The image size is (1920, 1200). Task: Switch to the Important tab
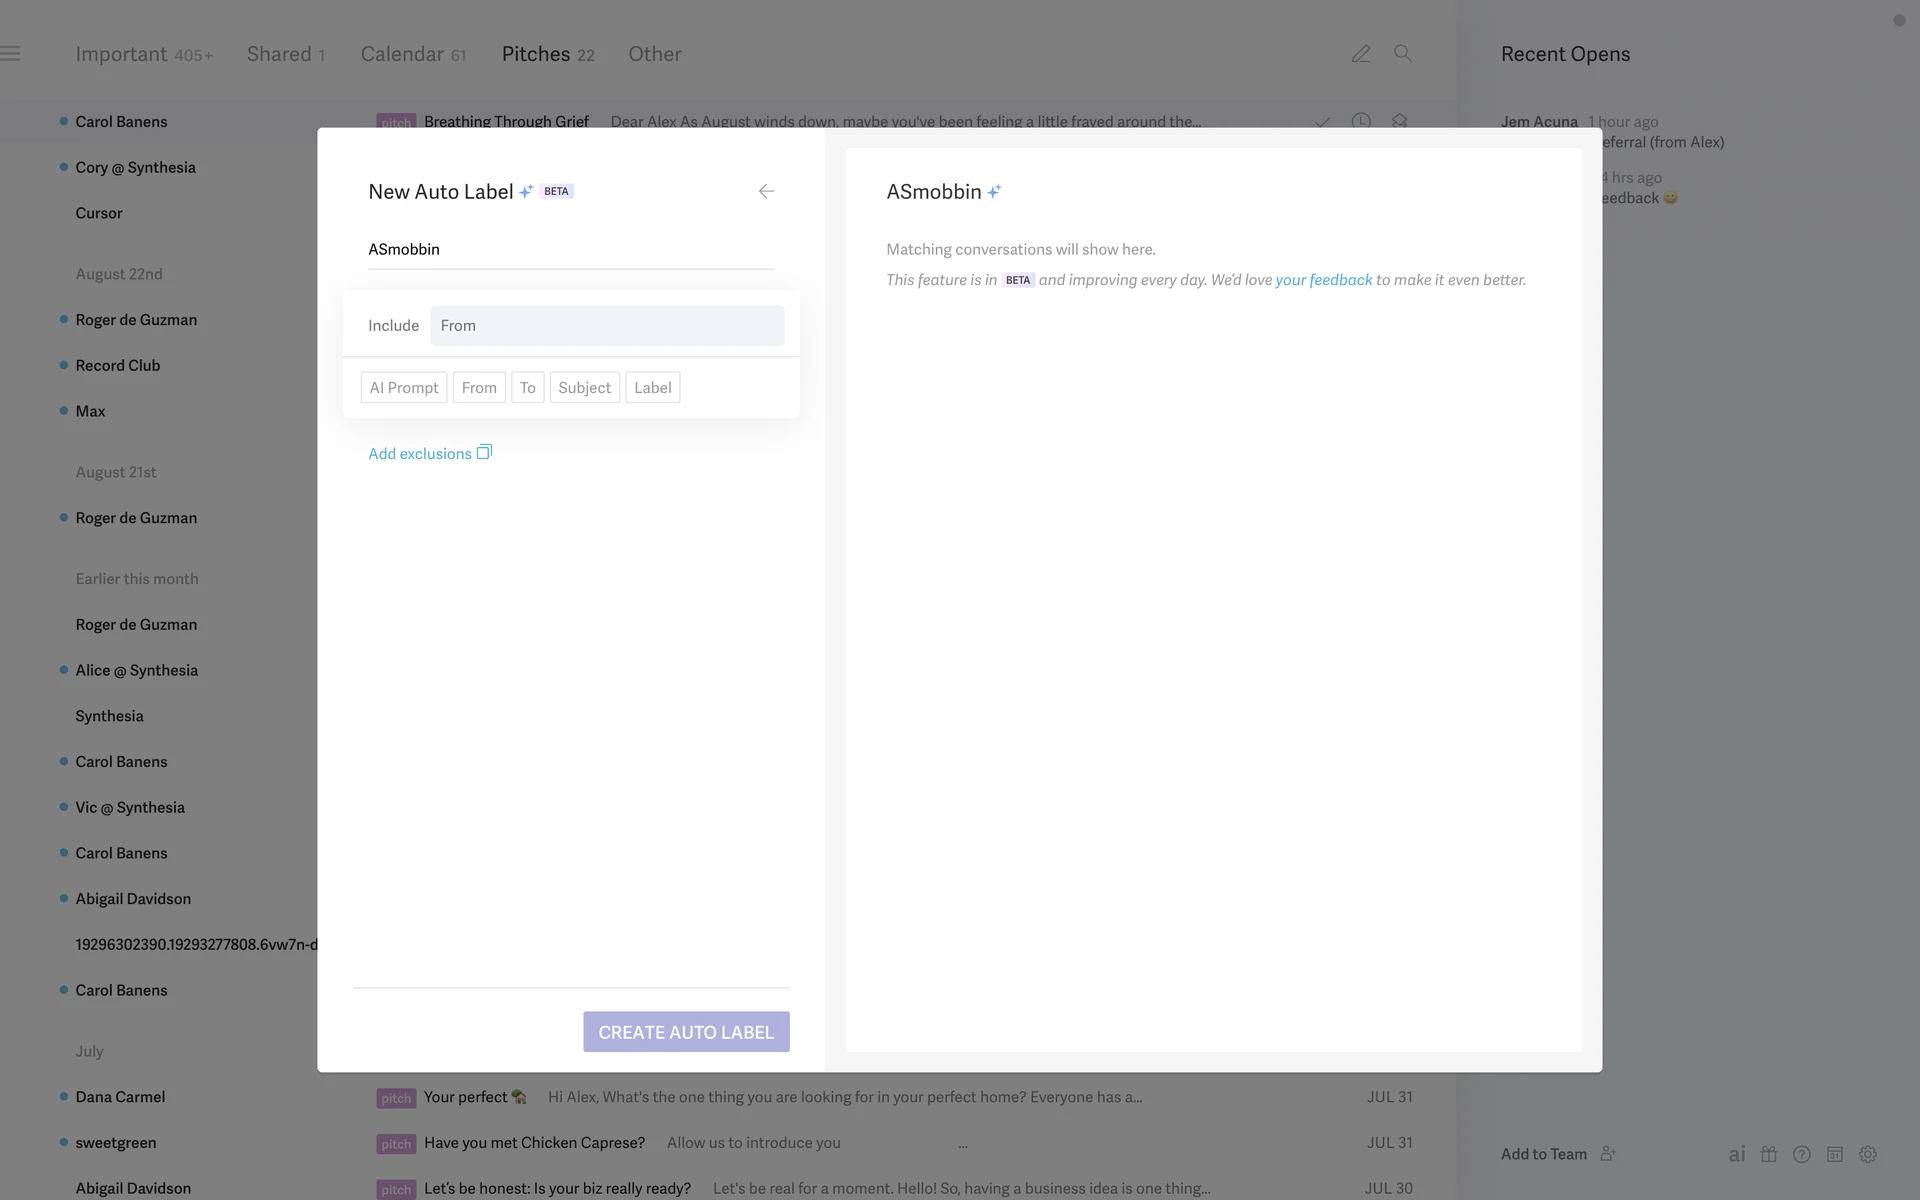(x=122, y=54)
